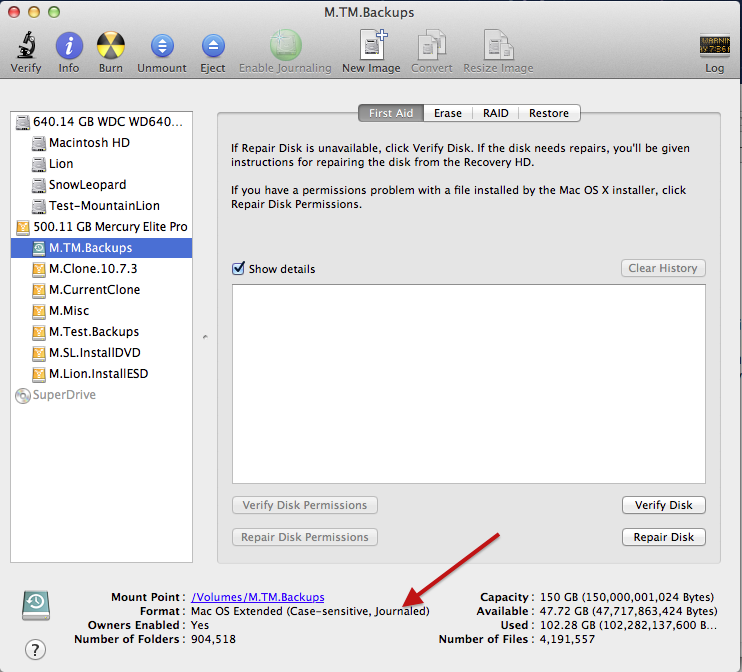742x672 pixels.
Task: Switch to the Erase tab
Action: pos(448,113)
